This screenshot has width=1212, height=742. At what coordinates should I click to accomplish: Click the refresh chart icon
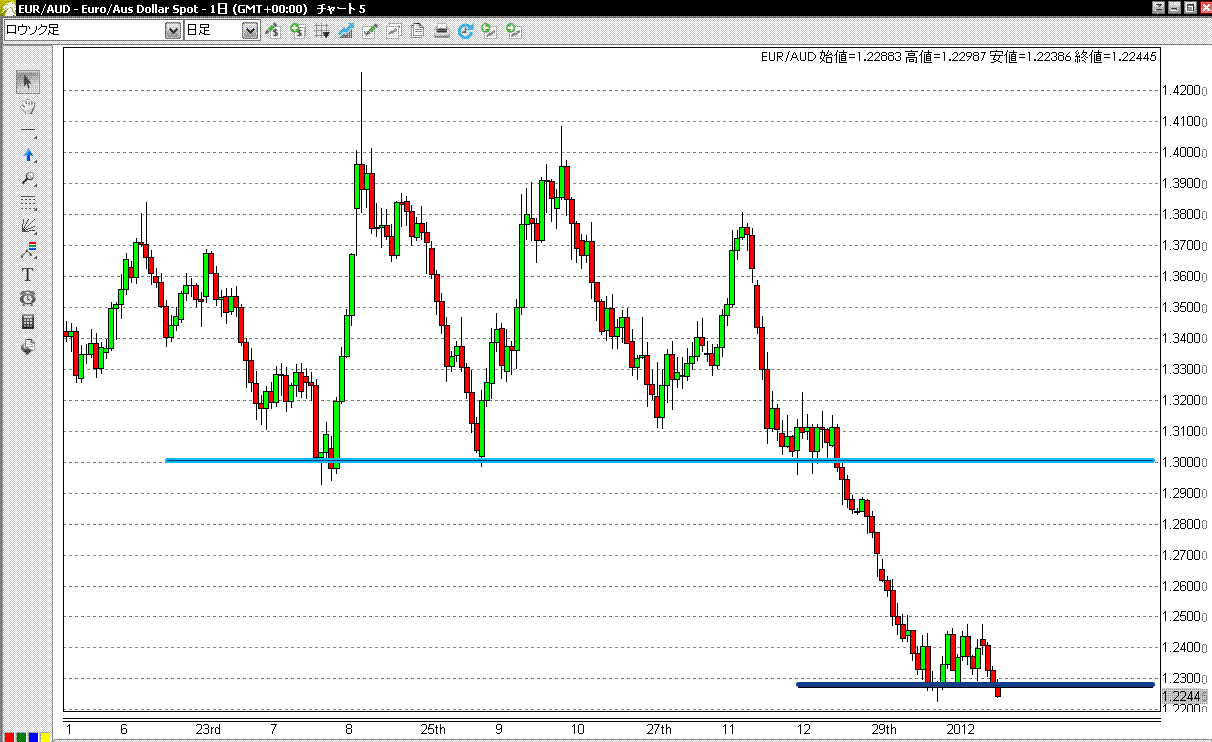point(465,30)
